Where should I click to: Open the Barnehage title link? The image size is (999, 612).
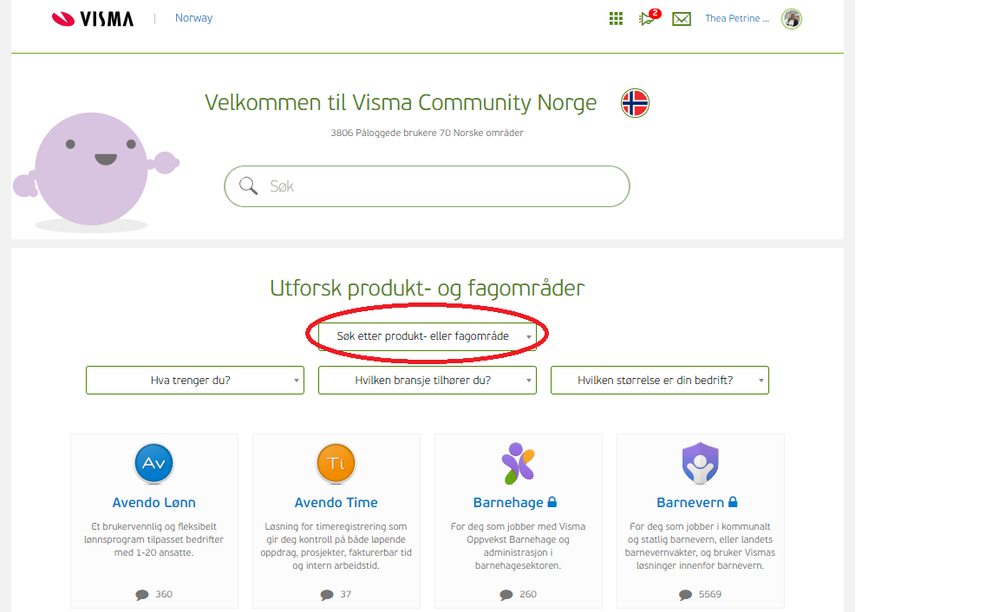(508, 502)
